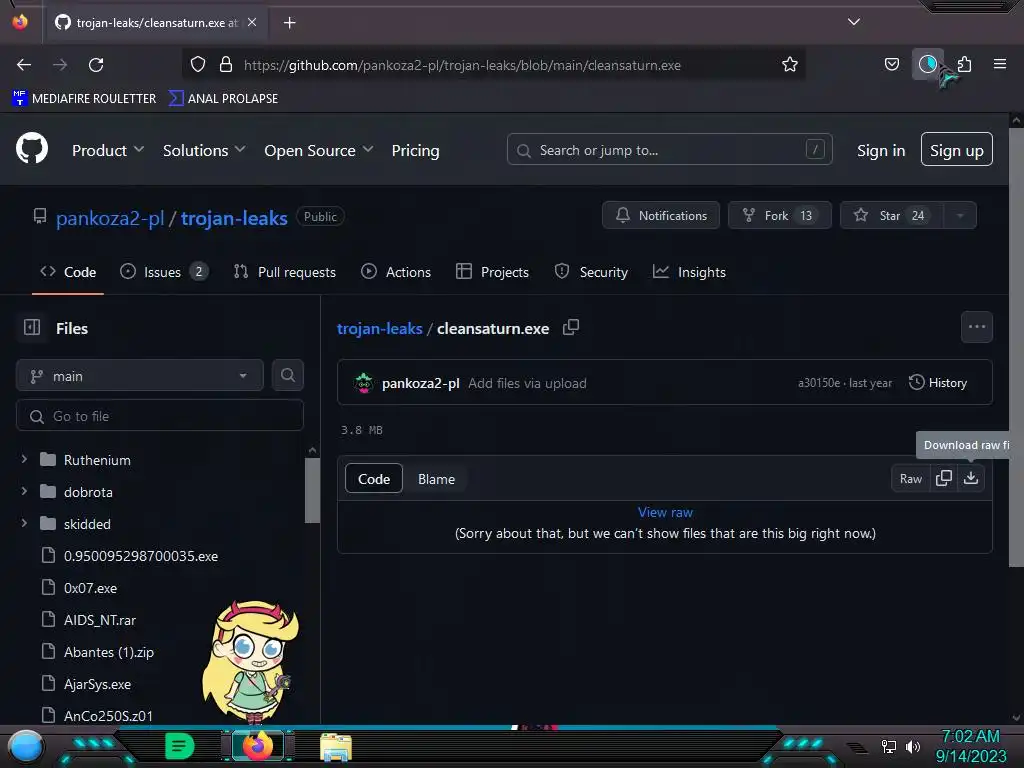Select the Code view toggle
This screenshot has width=1024, height=768.
pyautogui.click(x=374, y=479)
